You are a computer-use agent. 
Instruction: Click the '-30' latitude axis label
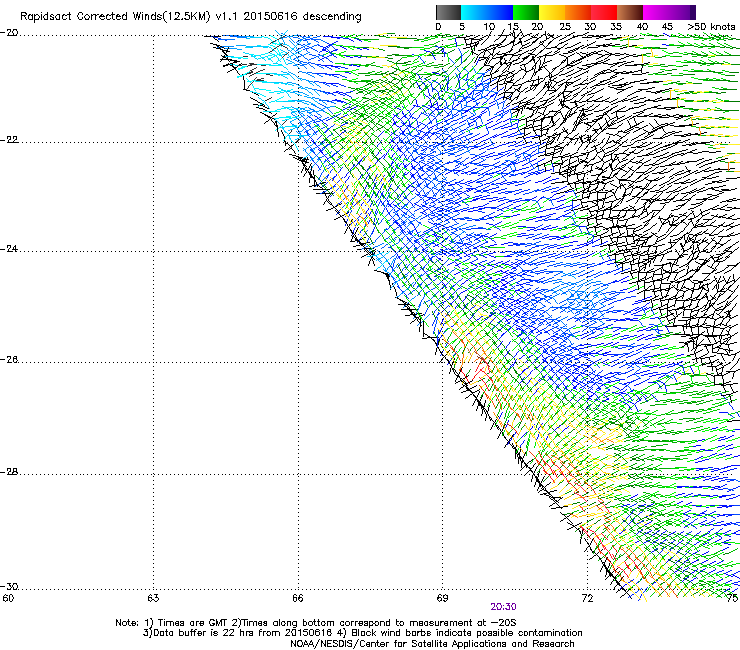click(x=9, y=586)
